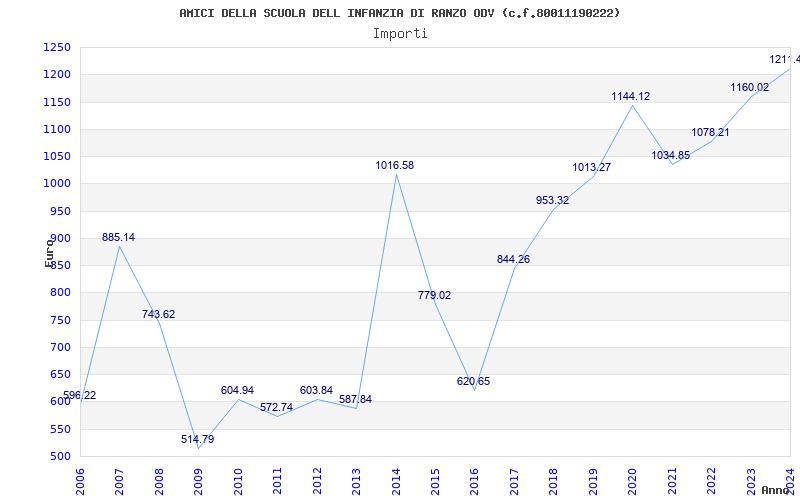Click x-axis year 2021
800x500 pixels.
[672, 482]
